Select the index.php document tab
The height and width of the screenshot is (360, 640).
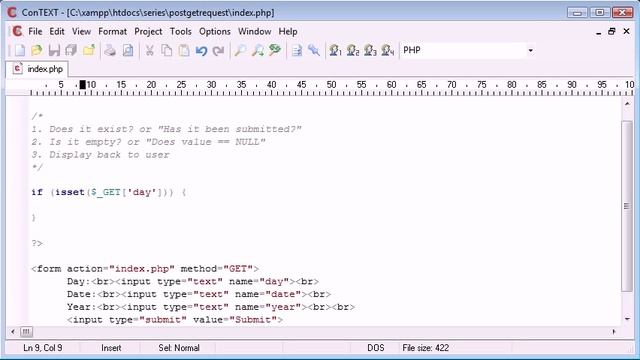click(x=37, y=69)
